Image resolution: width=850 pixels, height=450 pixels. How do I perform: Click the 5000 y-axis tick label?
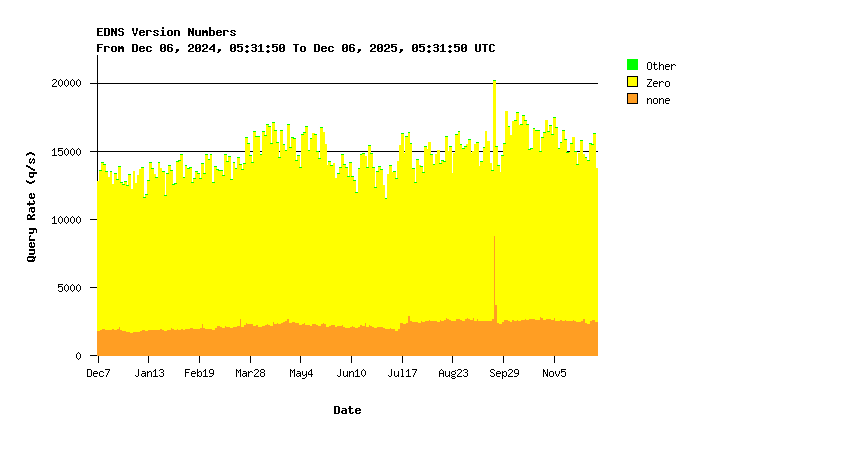point(69,287)
